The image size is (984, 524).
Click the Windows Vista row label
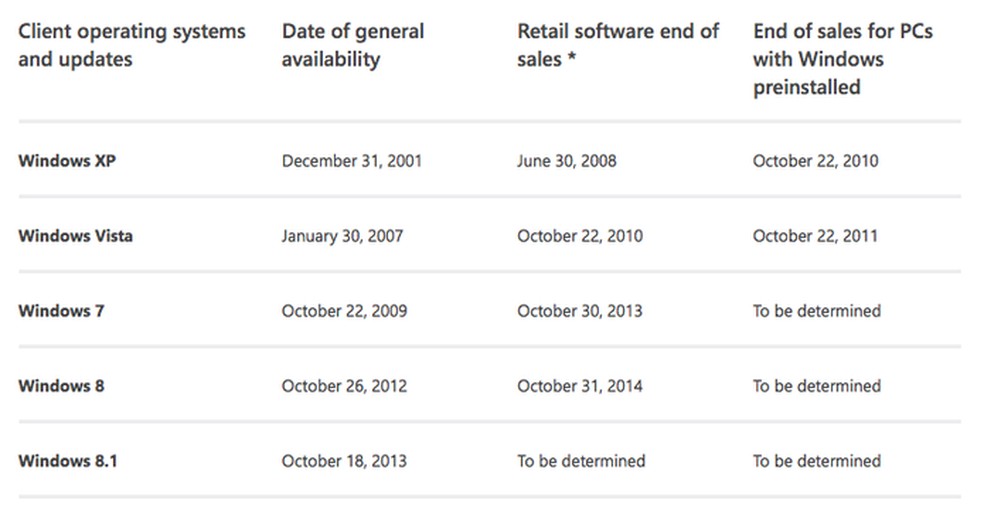75,236
